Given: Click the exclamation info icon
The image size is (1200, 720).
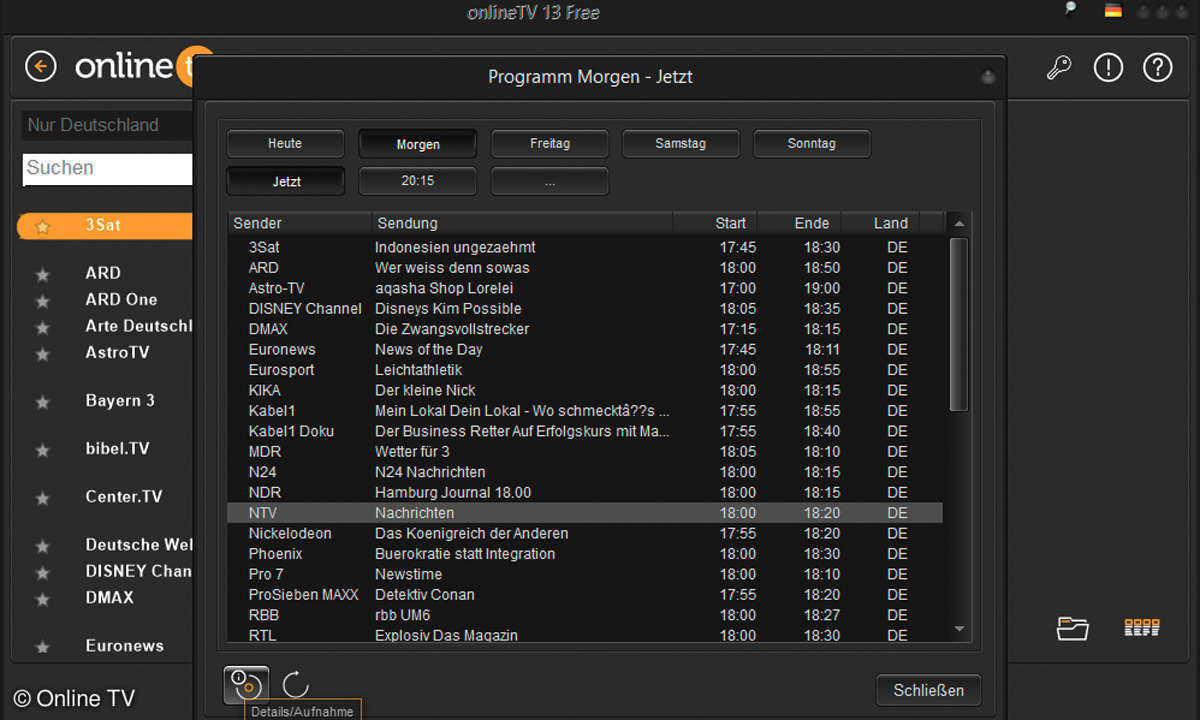Looking at the screenshot, I should click(1108, 67).
